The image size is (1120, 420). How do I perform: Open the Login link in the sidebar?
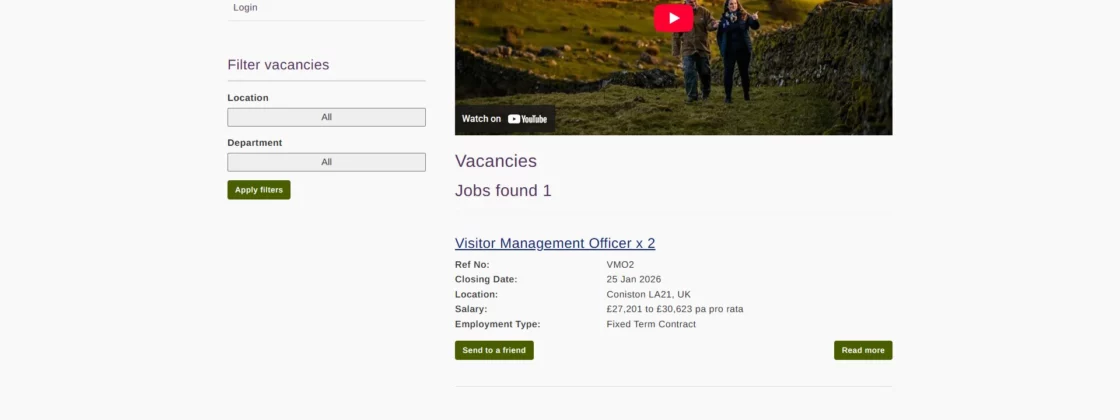[245, 7]
